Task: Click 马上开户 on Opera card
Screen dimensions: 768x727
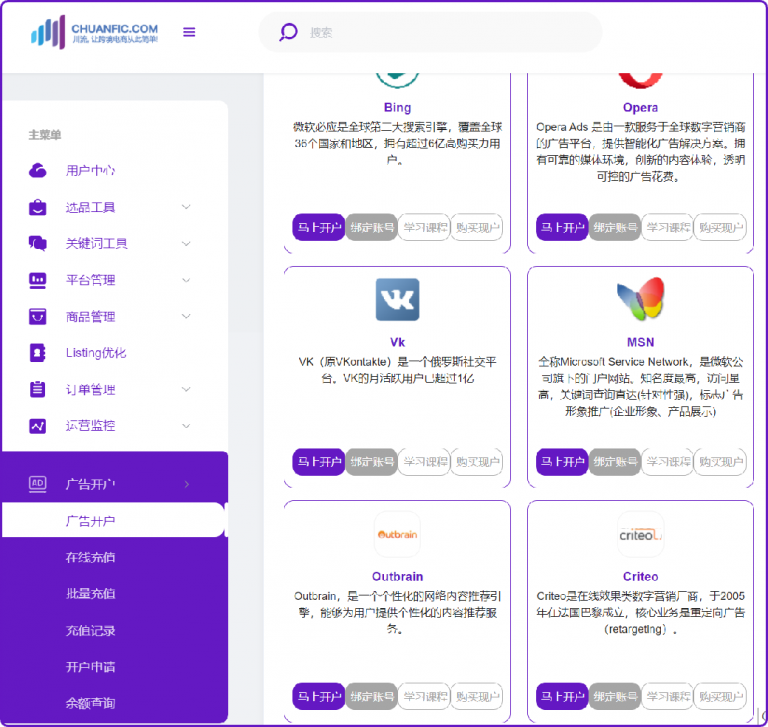Action: pyautogui.click(x=562, y=227)
